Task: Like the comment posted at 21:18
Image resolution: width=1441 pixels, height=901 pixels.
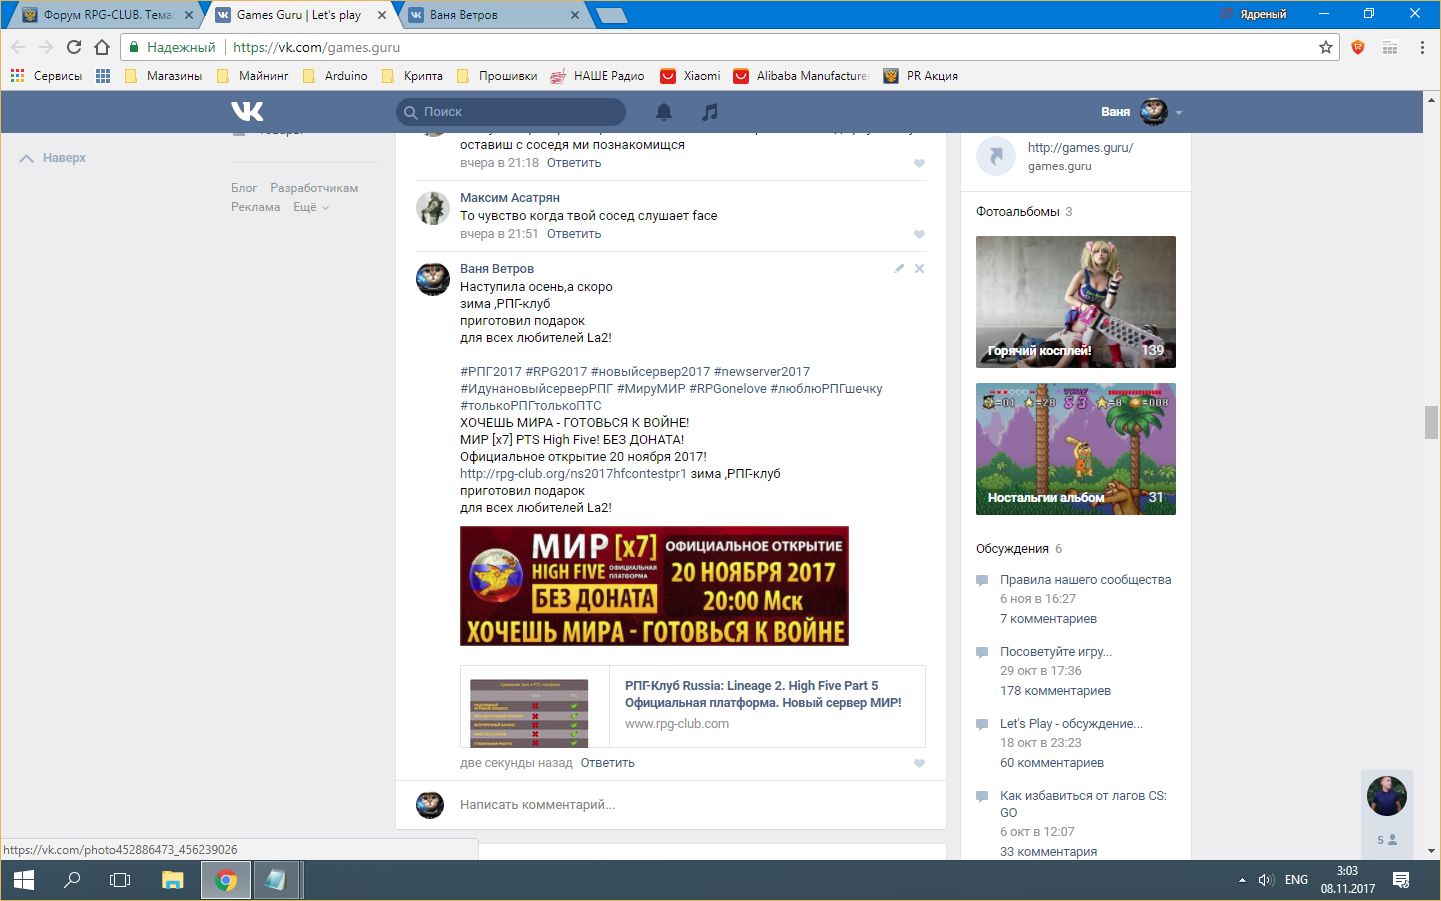Action: click(x=919, y=164)
